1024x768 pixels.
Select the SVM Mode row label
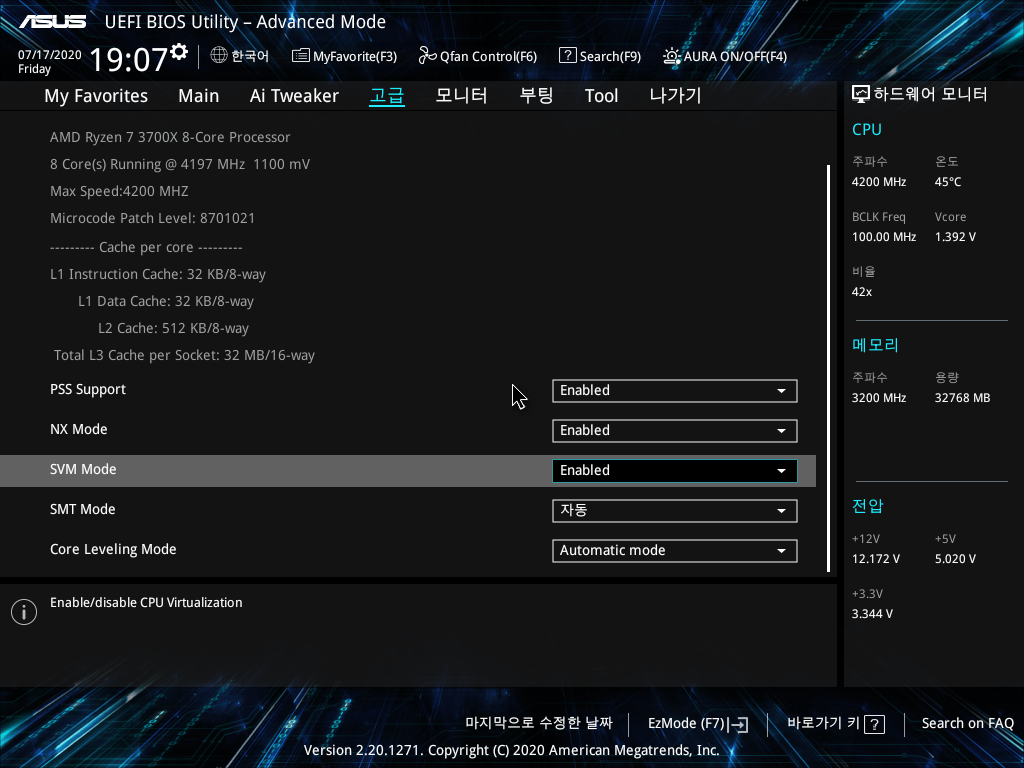point(83,470)
